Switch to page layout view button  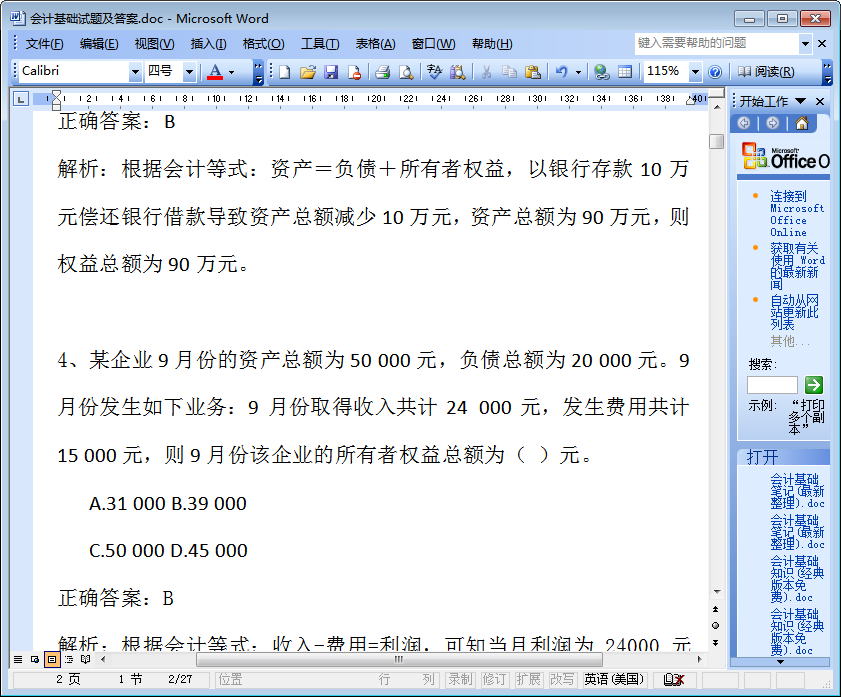(x=52, y=660)
